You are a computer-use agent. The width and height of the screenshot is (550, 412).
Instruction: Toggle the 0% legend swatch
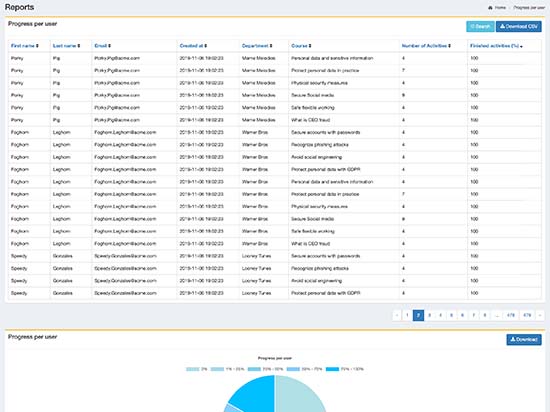(193, 369)
